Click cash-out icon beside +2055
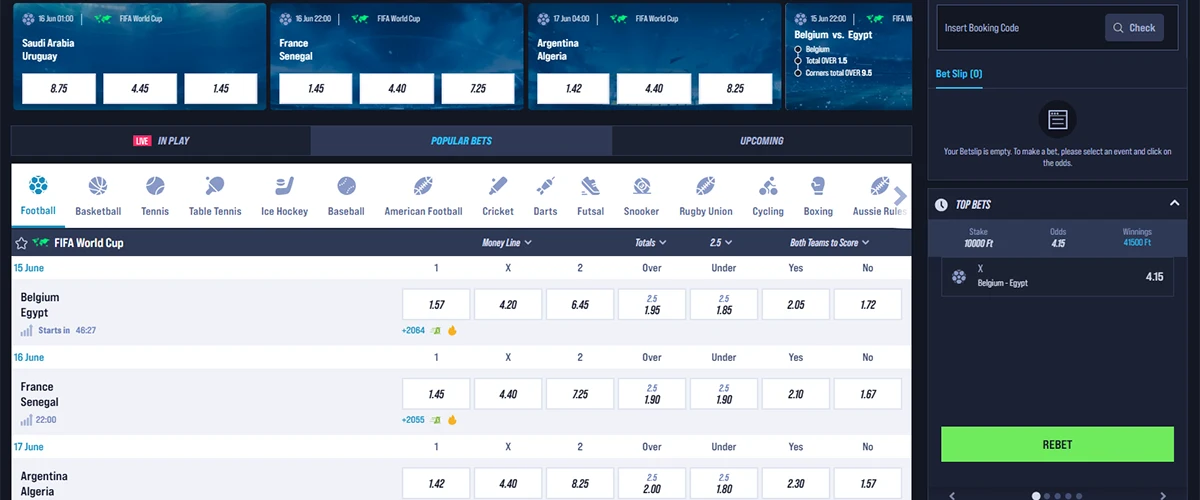 (x=436, y=420)
